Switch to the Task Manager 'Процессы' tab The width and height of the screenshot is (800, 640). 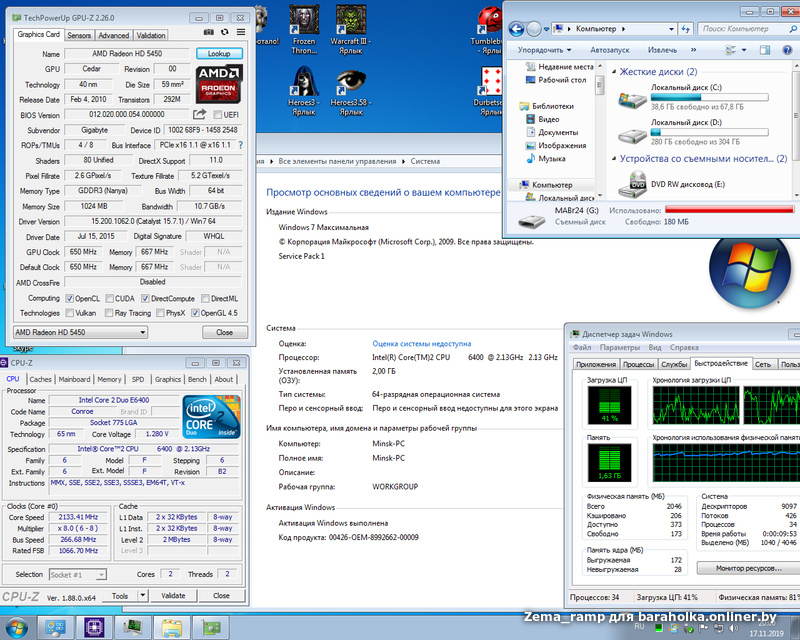(638, 364)
